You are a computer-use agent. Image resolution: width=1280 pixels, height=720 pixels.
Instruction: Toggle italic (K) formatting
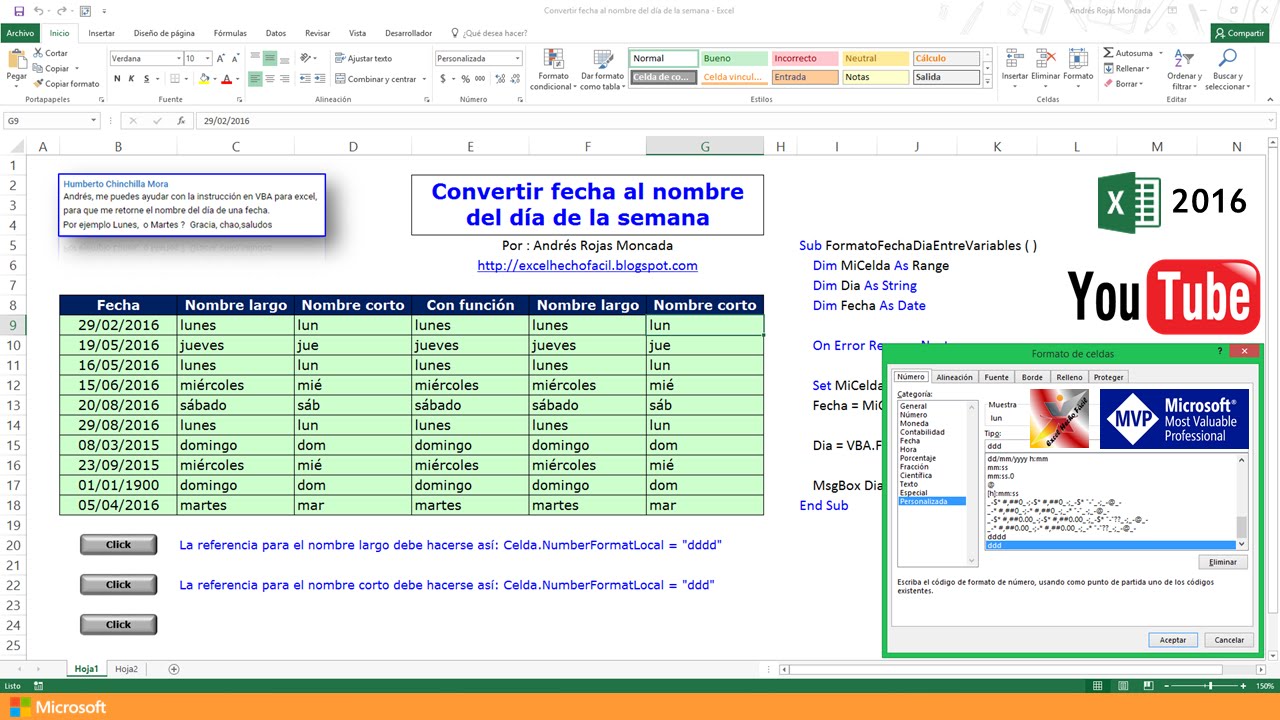tap(131, 79)
